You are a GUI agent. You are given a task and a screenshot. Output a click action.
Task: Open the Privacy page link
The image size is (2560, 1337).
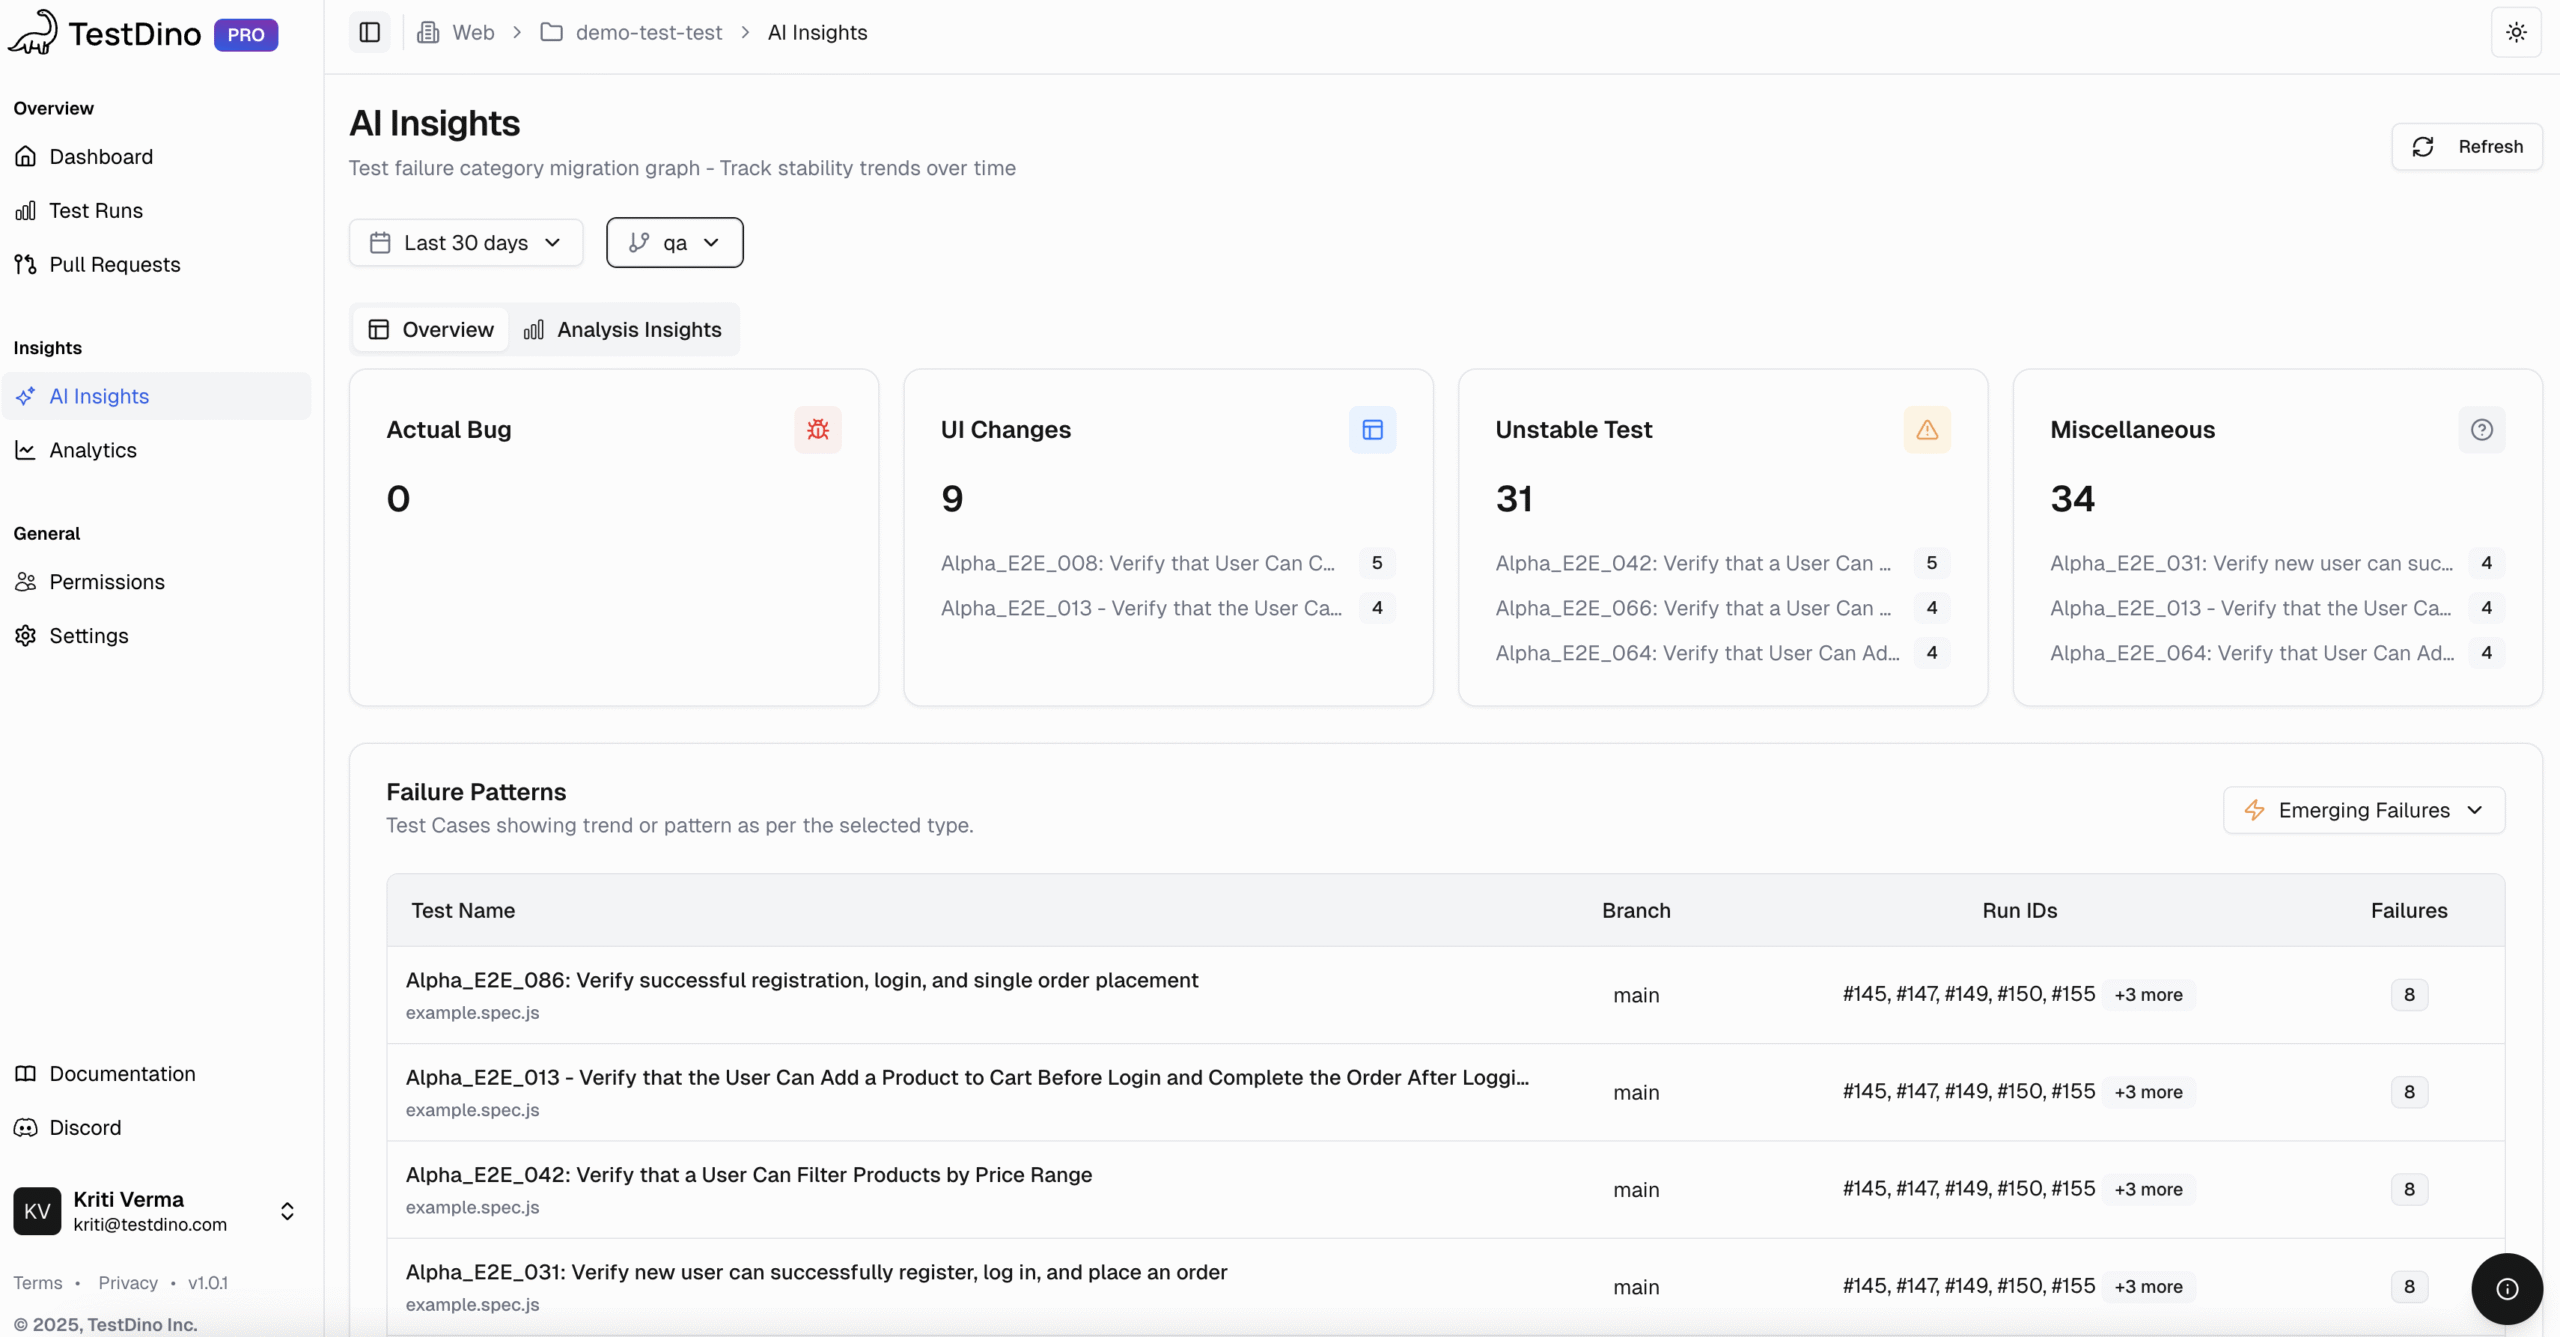pos(127,1282)
